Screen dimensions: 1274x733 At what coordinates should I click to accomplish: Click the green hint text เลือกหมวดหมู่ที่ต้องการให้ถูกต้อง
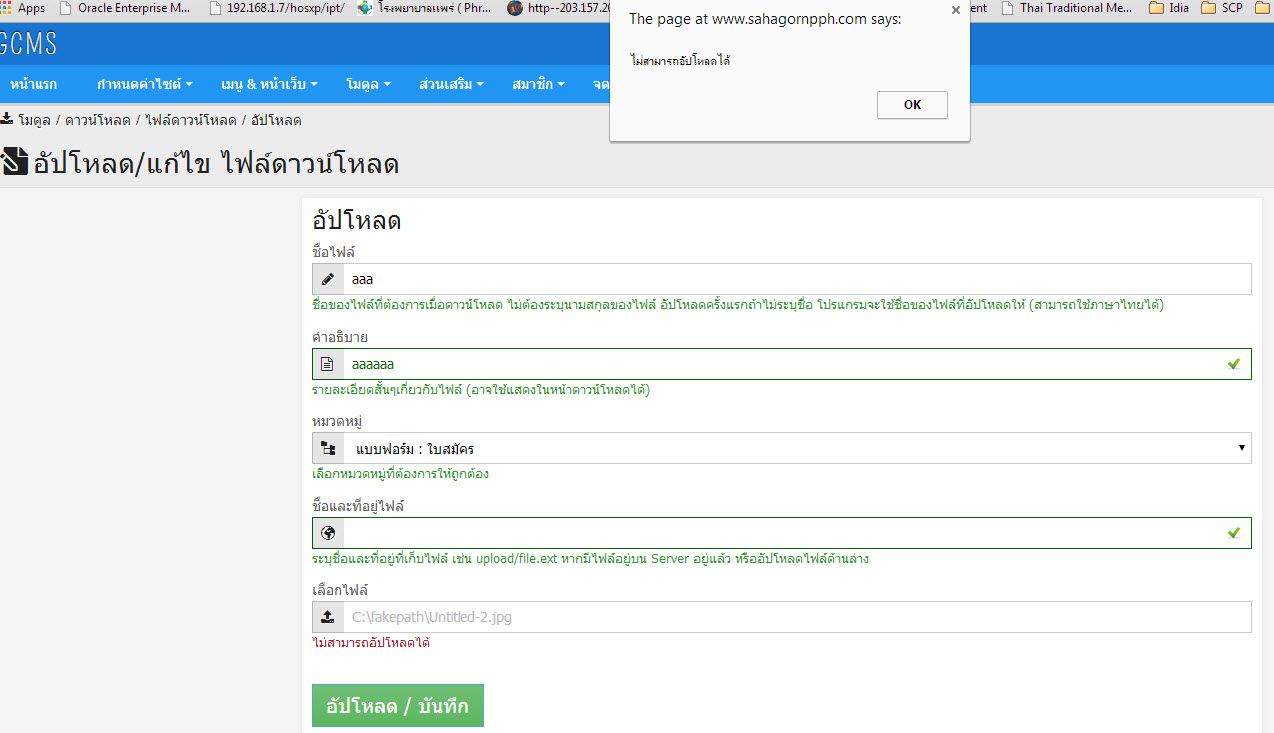coord(400,474)
